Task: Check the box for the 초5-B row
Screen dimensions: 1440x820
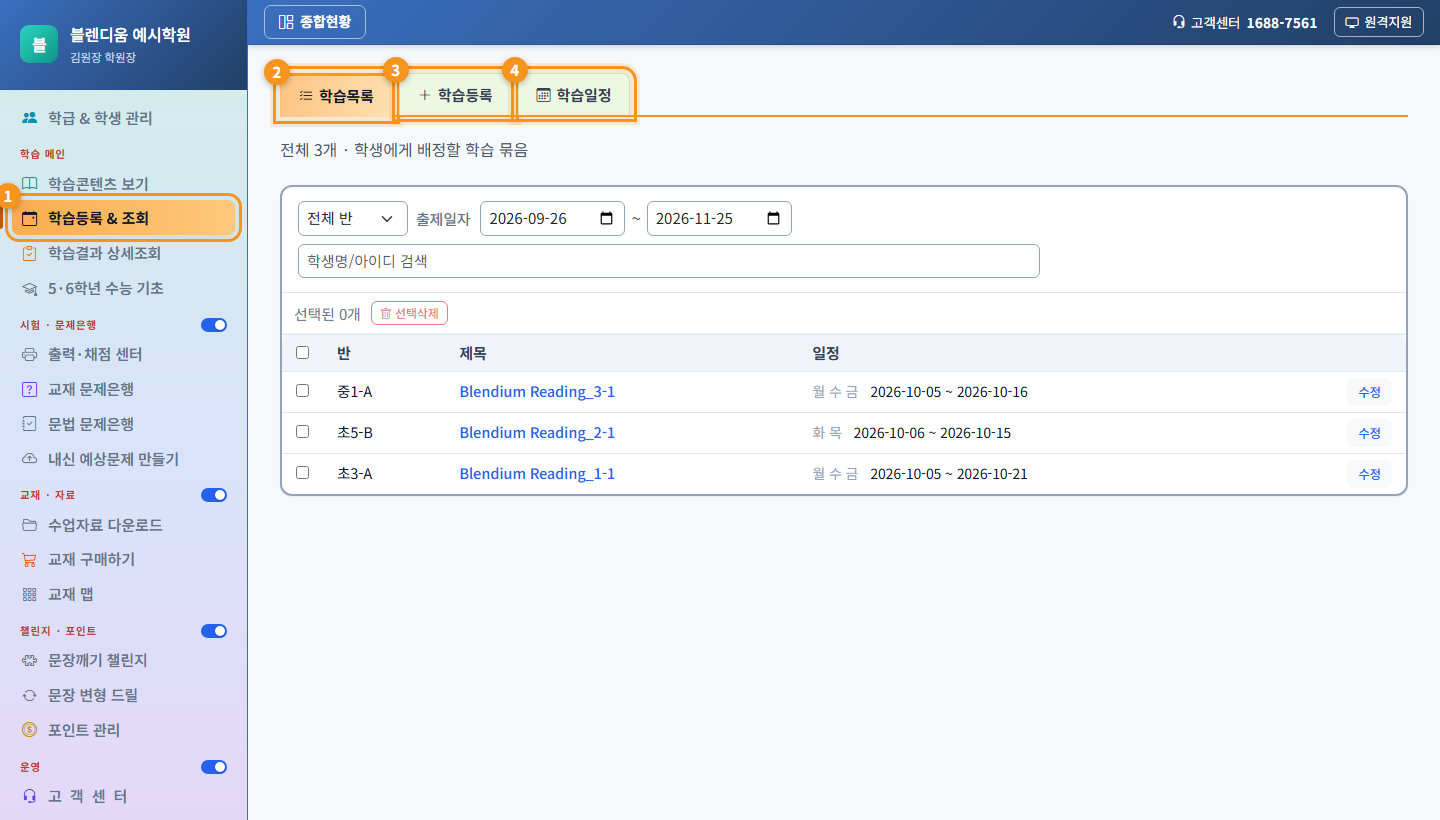Action: (303, 432)
